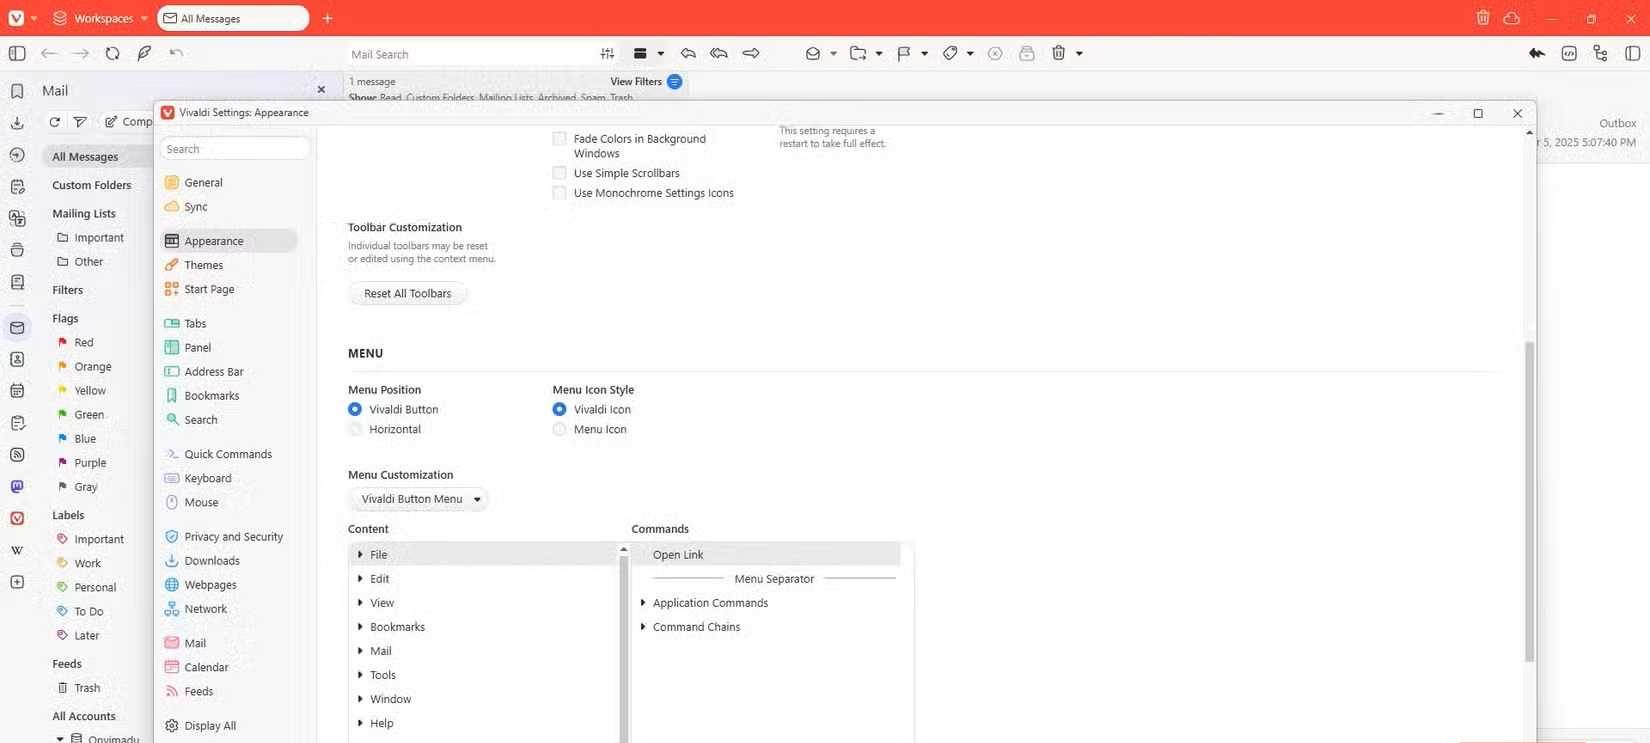Screen dimensions: 1650x743
Task: Open the Bookmarks panel icon
Action: click(x=17, y=91)
